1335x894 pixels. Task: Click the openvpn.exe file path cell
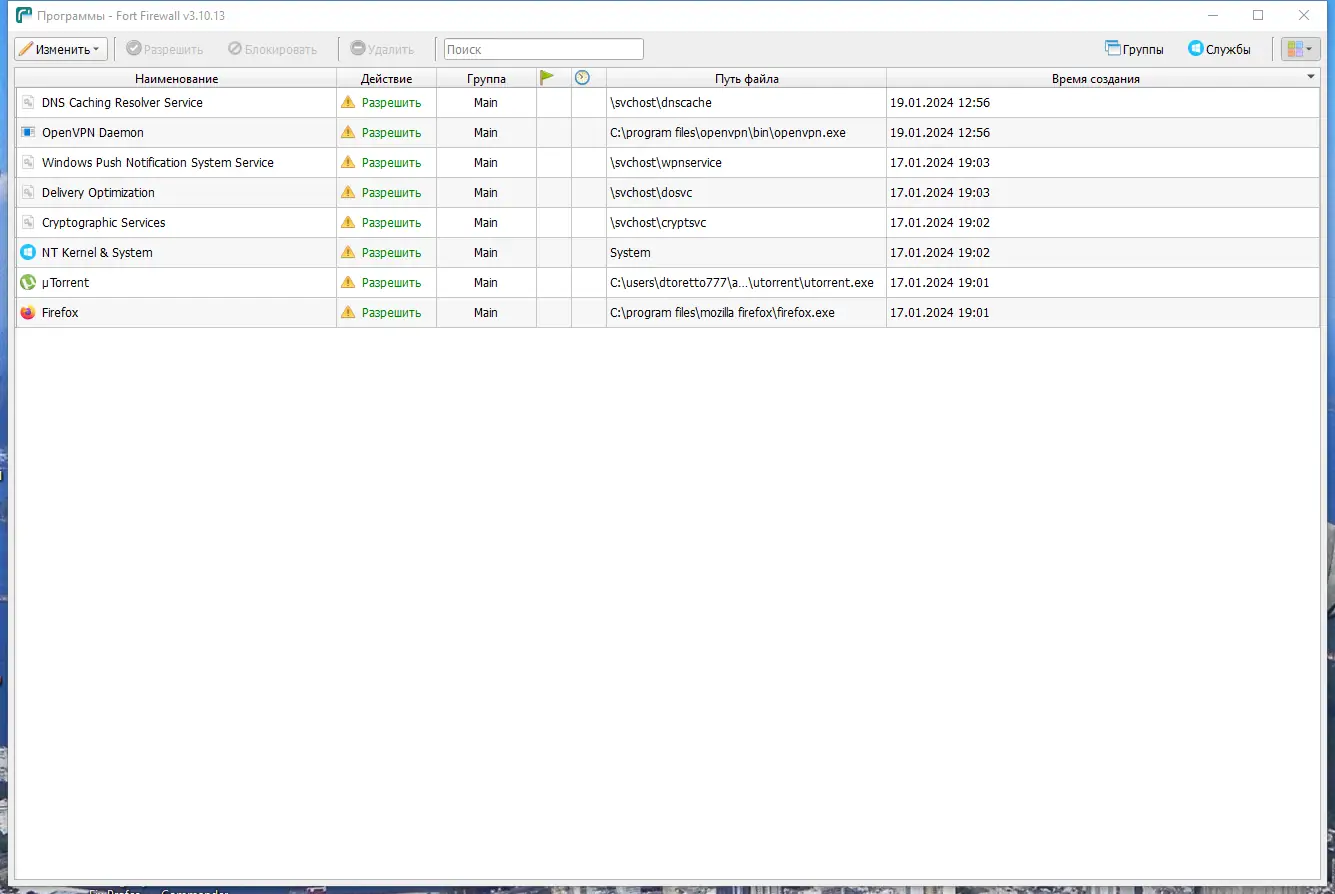click(747, 133)
